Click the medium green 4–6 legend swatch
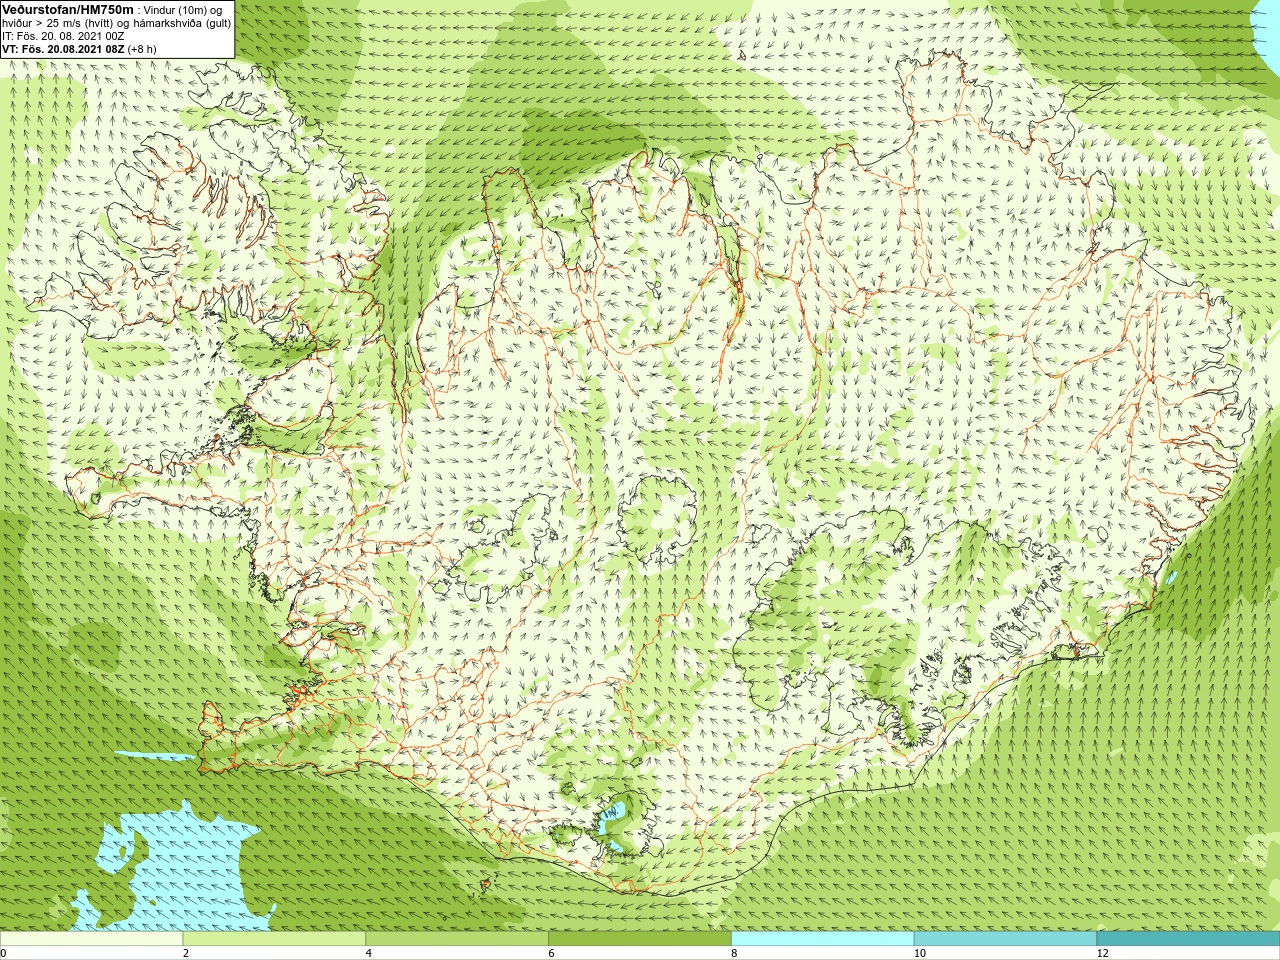The width and height of the screenshot is (1280, 960). (457, 939)
